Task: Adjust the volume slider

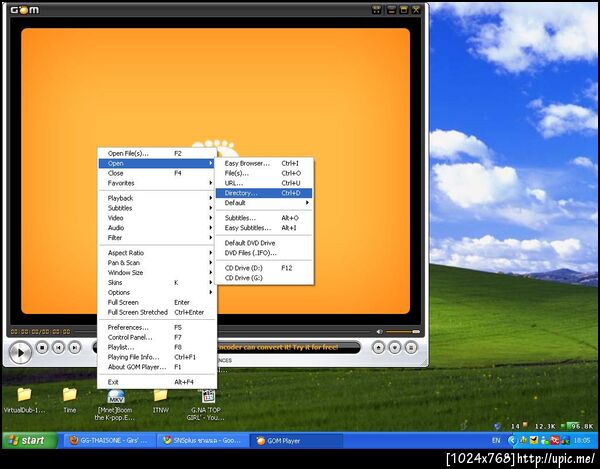Action: click(x=403, y=332)
